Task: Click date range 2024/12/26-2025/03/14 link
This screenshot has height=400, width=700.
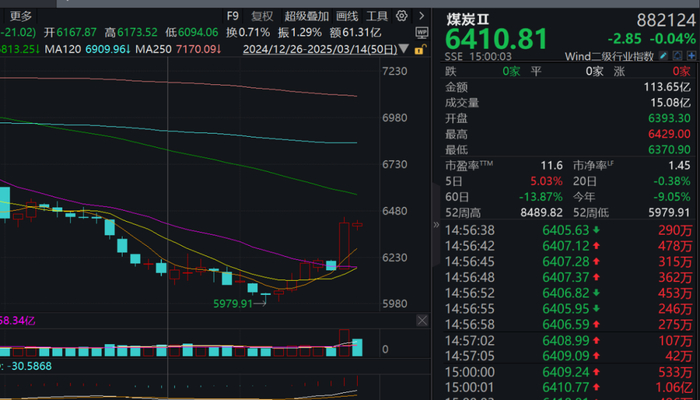Action: coord(320,49)
